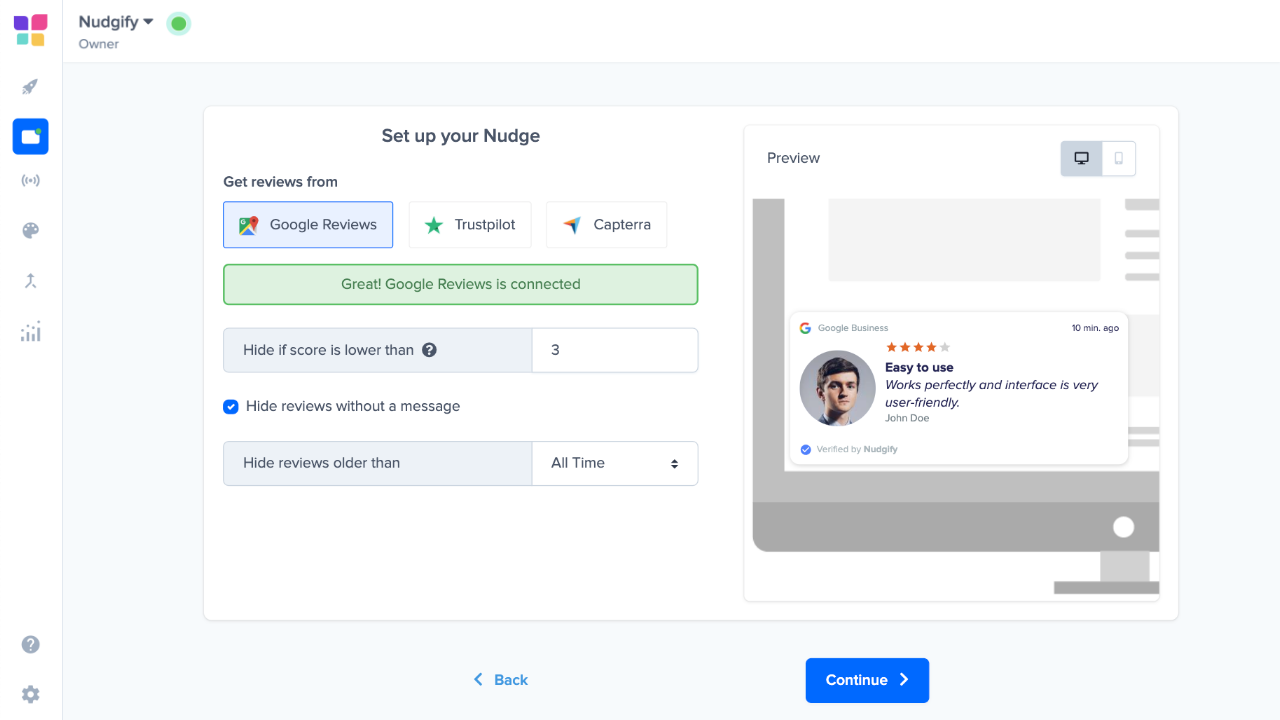Screen dimensions: 1280x720
Task: Choose Google Reviews as review source
Action: tap(308, 225)
